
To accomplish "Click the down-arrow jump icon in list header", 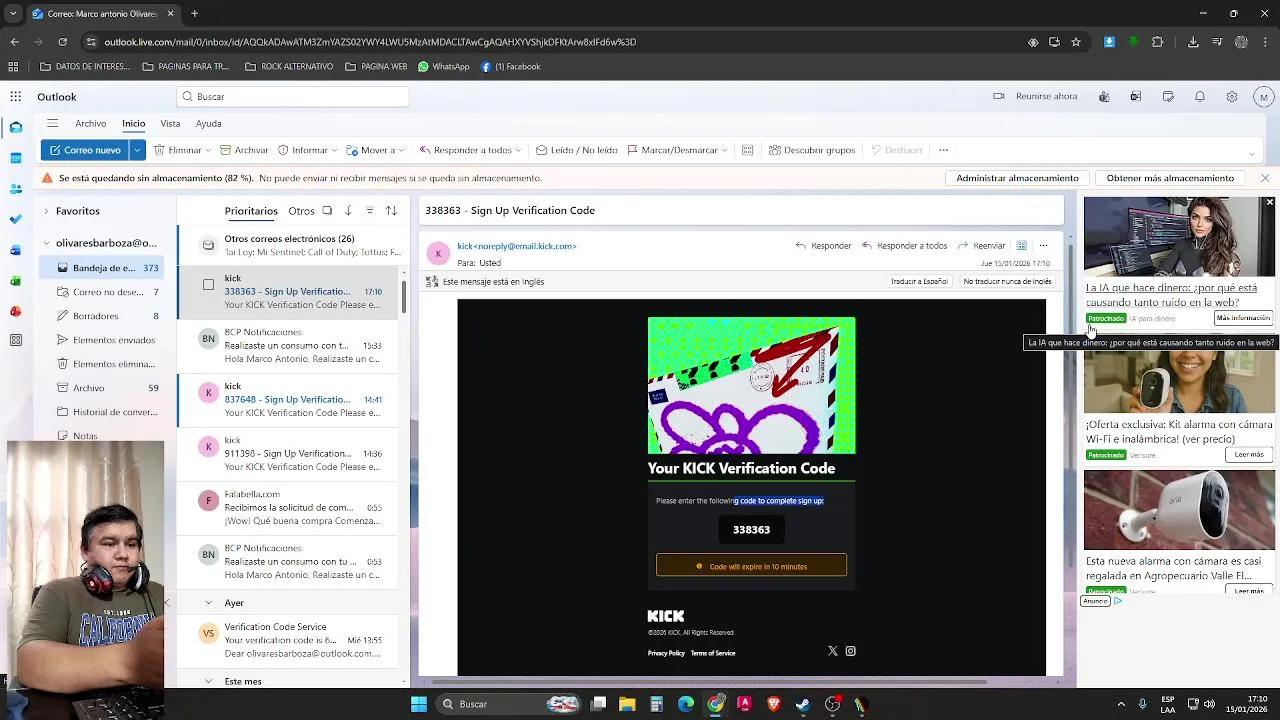I will 348,211.
